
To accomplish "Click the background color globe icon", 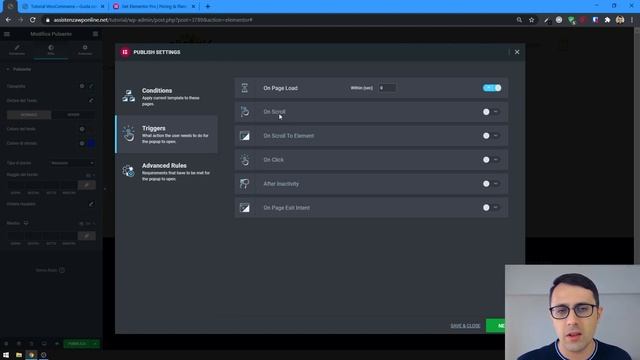I will pyautogui.click(x=82, y=143).
